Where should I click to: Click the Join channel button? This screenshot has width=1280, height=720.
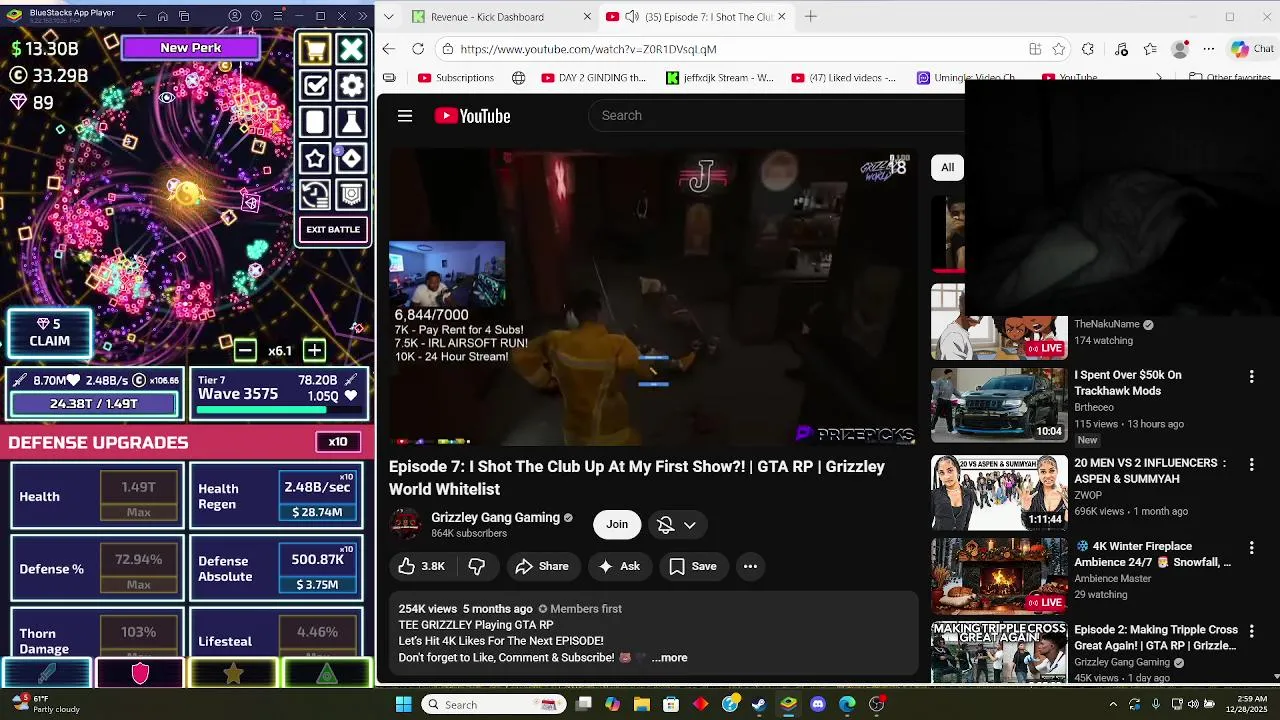click(x=617, y=524)
